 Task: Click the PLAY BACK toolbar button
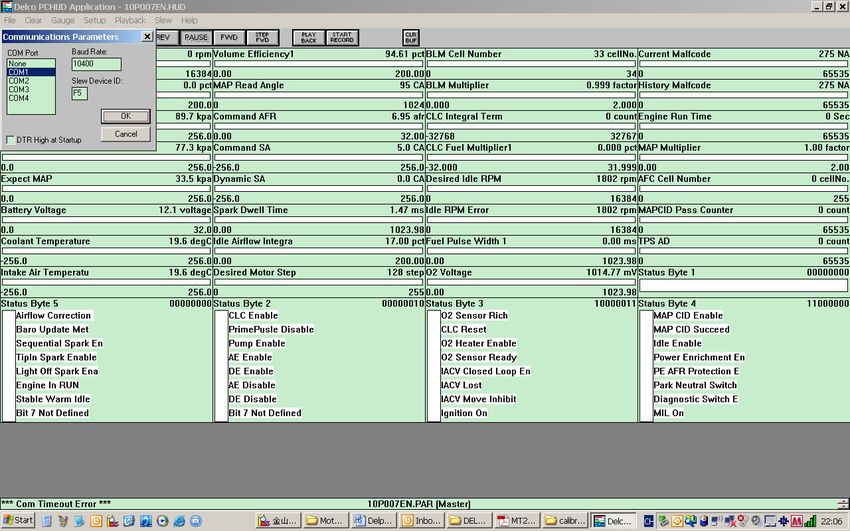(x=308, y=37)
